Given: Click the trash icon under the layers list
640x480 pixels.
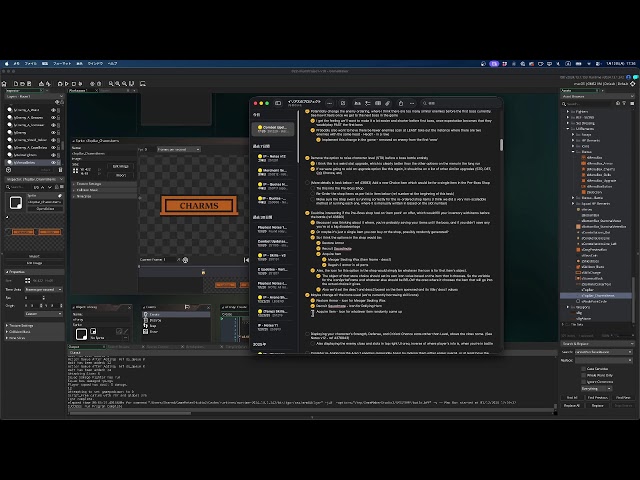Looking at the screenshot, I should coord(60,170).
